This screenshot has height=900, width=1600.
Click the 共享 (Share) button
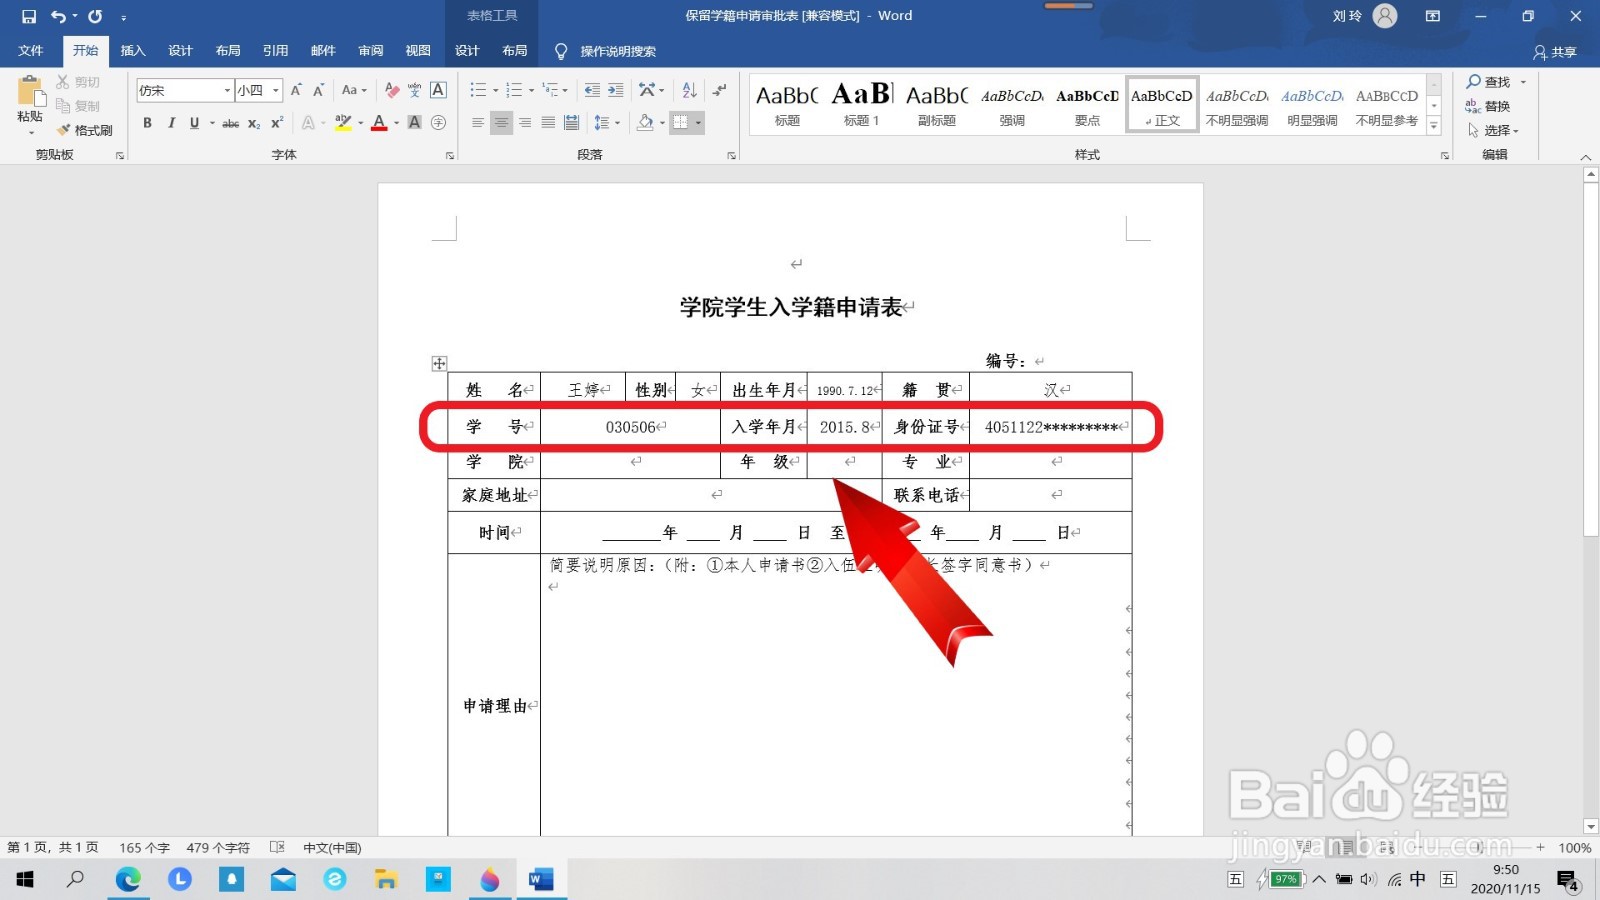click(1556, 52)
